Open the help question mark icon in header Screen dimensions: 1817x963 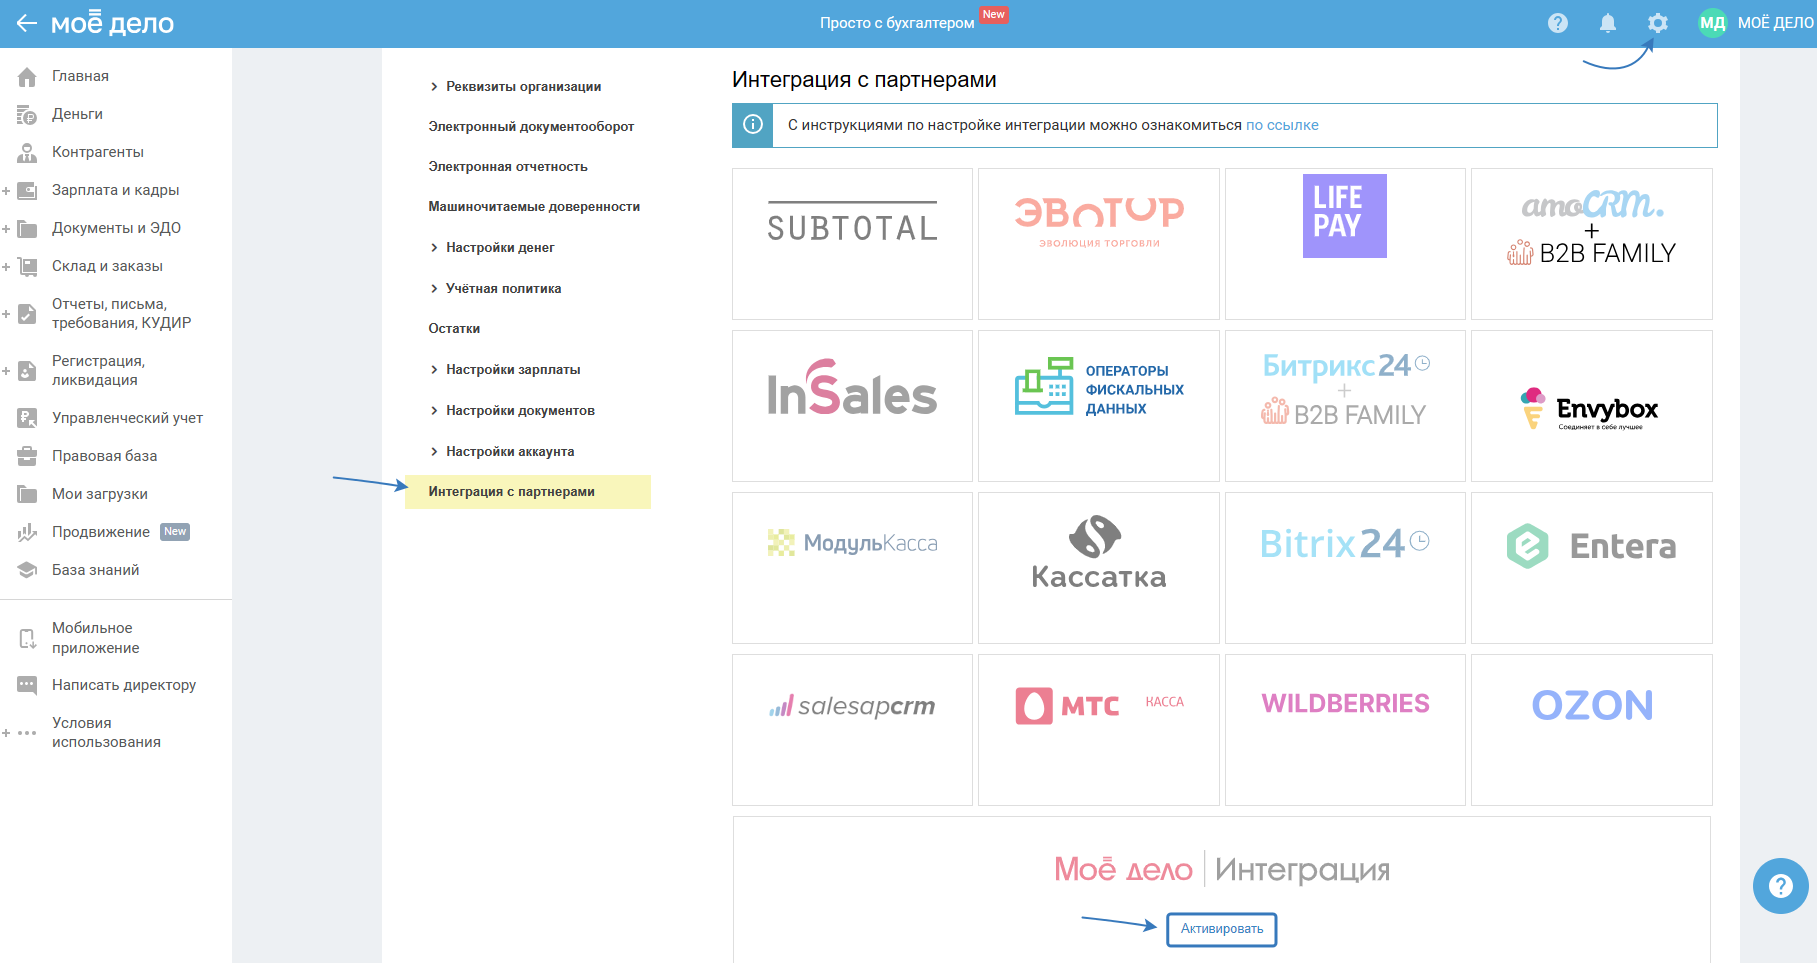1558,23
